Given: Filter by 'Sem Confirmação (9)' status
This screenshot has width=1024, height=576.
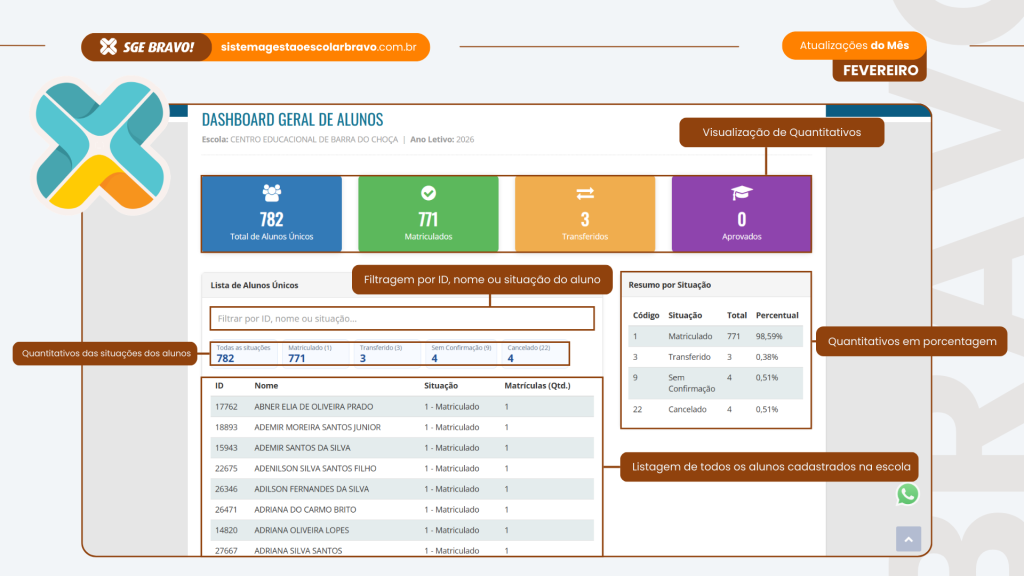Looking at the screenshot, I should point(460,353).
